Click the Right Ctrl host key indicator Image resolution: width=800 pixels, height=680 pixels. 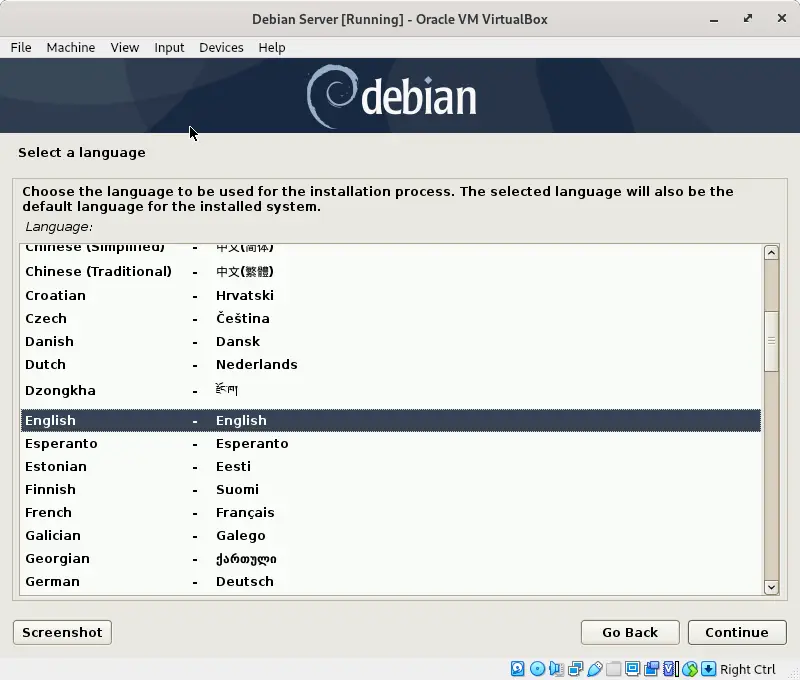(x=747, y=669)
